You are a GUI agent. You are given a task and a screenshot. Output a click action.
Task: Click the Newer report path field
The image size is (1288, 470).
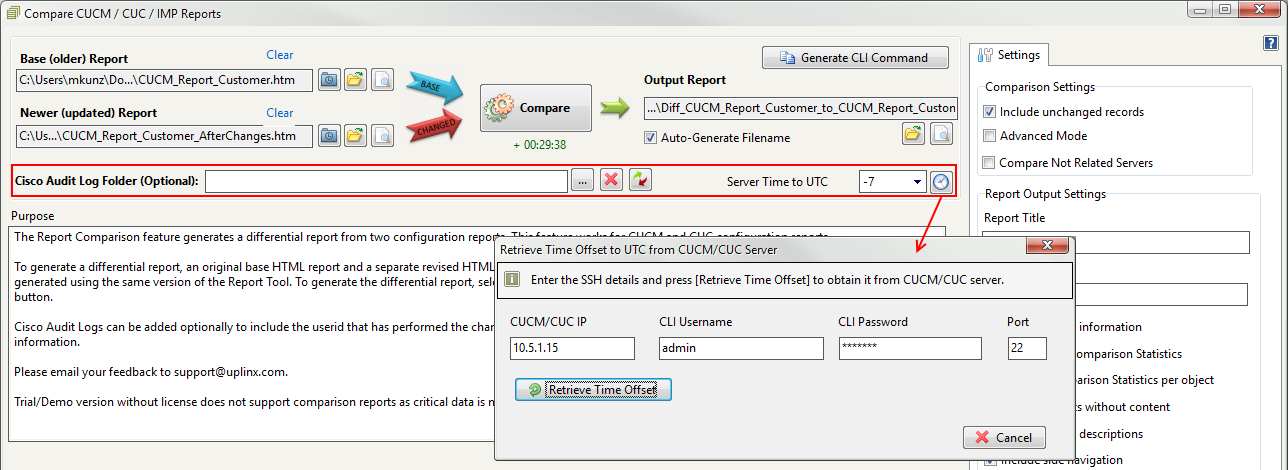click(164, 135)
